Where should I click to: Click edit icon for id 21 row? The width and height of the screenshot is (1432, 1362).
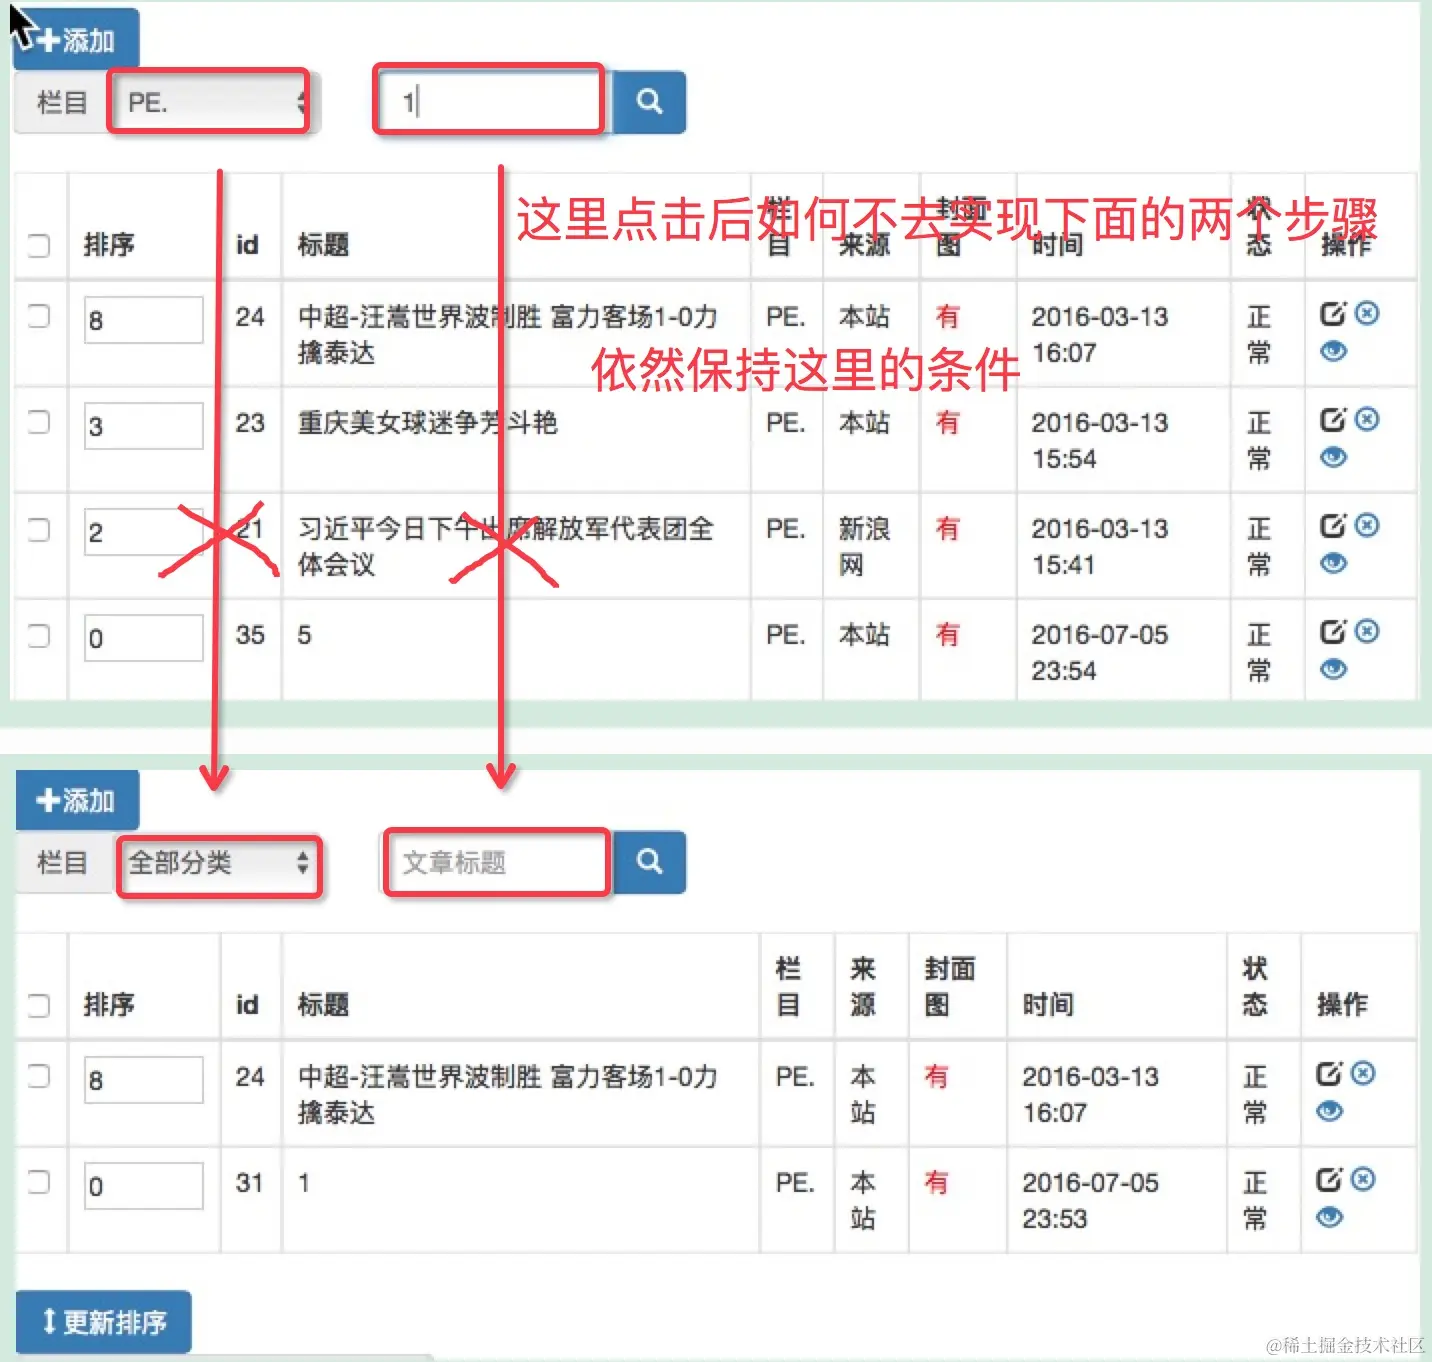(1333, 525)
